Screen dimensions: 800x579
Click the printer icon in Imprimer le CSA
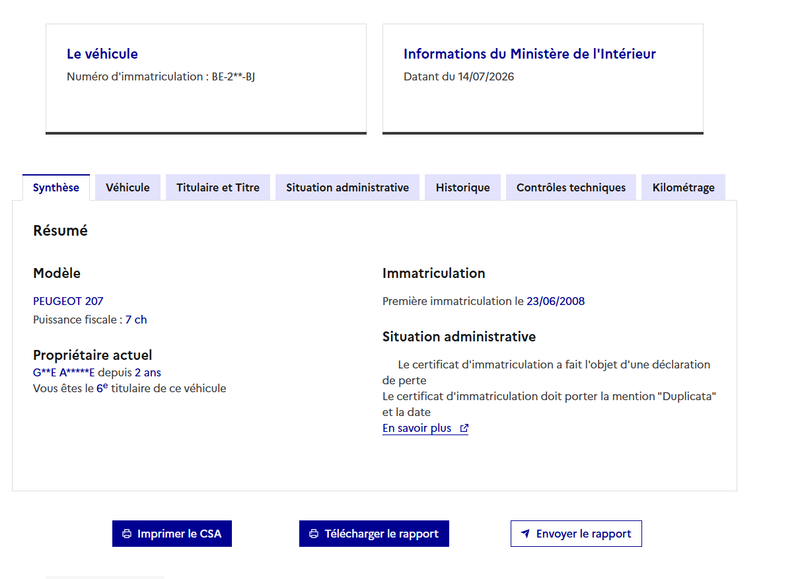(x=127, y=534)
